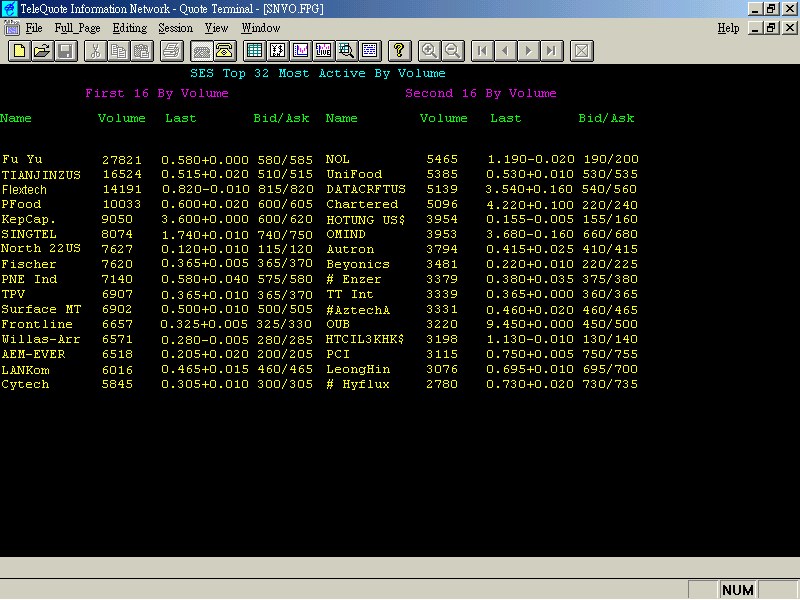Go to the last page arrow icon

pyautogui.click(x=552, y=51)
